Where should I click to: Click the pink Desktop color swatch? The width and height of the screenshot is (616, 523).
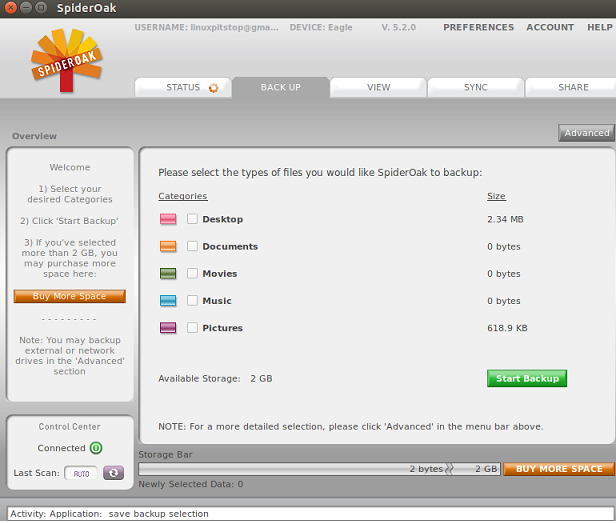(168, 219)
